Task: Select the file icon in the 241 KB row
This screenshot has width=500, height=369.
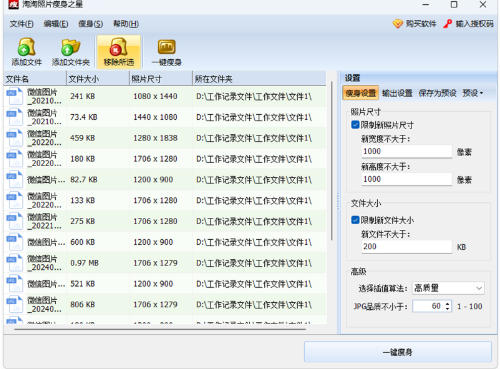Action: point(14,96)
